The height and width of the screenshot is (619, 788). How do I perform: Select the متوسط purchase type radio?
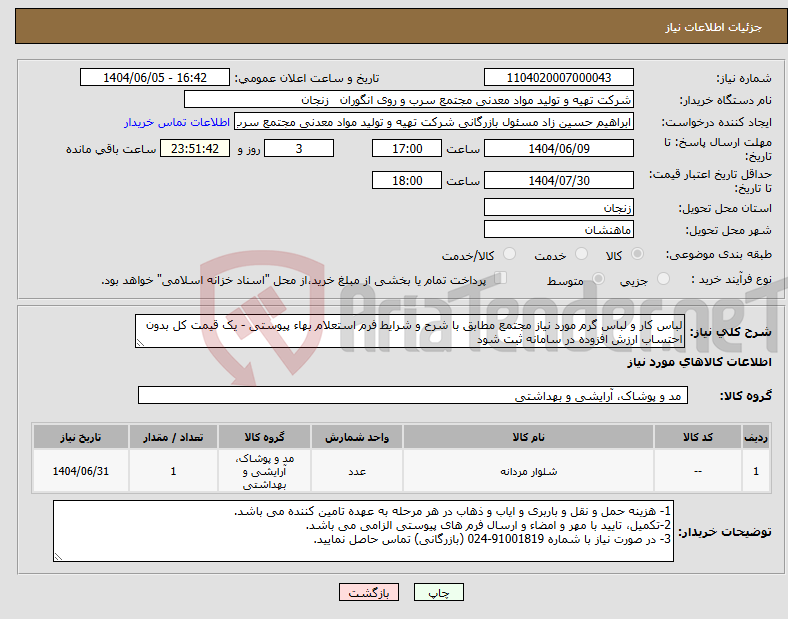coord(598,279)
